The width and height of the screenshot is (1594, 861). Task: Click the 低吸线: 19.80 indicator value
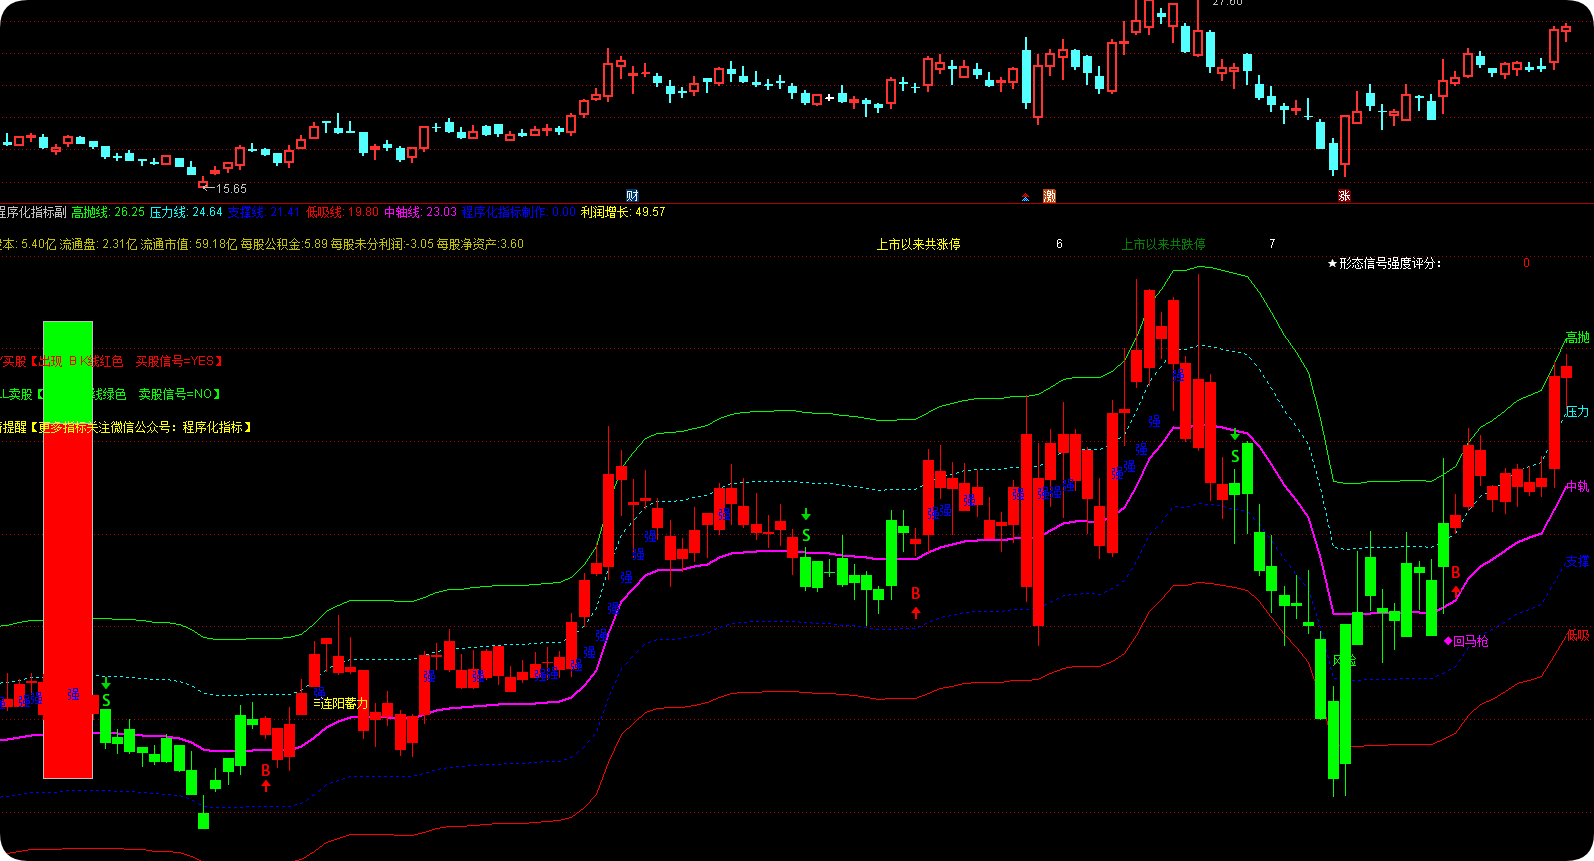[342, 212]
